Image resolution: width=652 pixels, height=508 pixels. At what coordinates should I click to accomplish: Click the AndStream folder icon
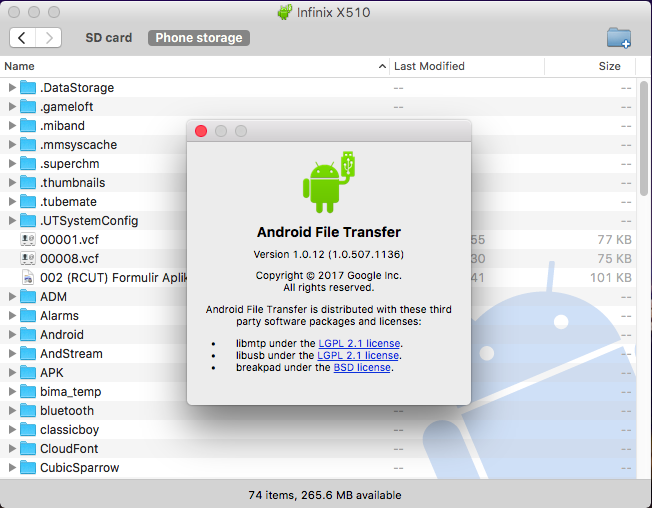tap(28, 353)
